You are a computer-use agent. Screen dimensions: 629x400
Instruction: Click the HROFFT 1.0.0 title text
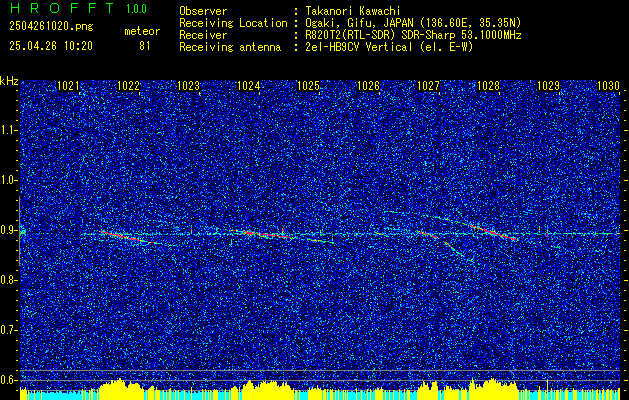coord(78,8)
